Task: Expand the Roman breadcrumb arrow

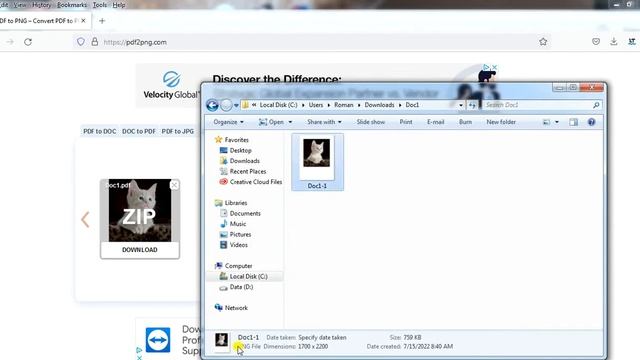Action: [359, 105]
